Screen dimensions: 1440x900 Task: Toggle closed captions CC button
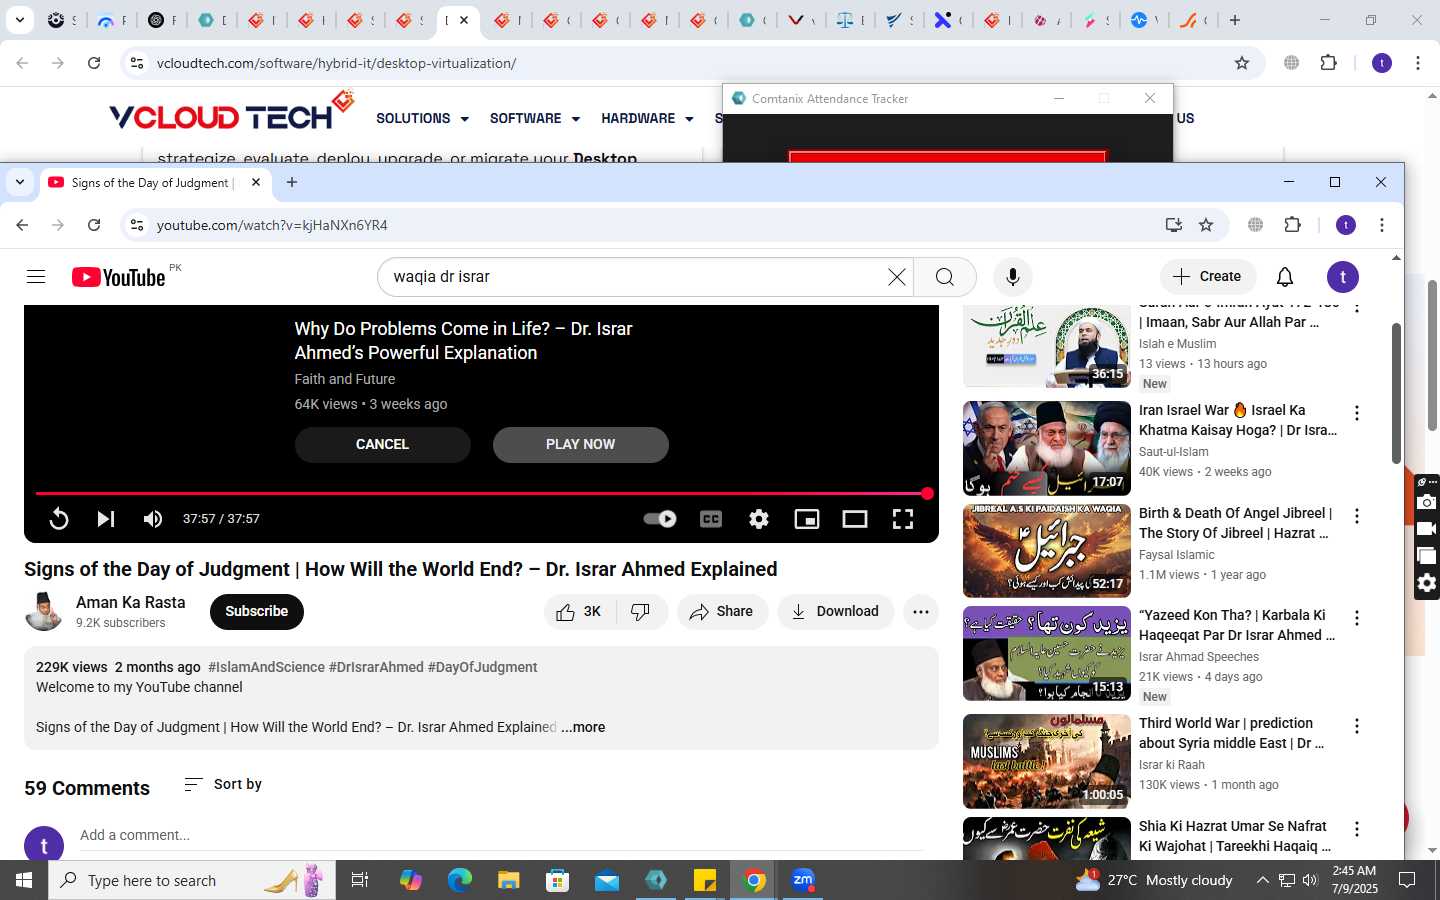coord(711,519)
